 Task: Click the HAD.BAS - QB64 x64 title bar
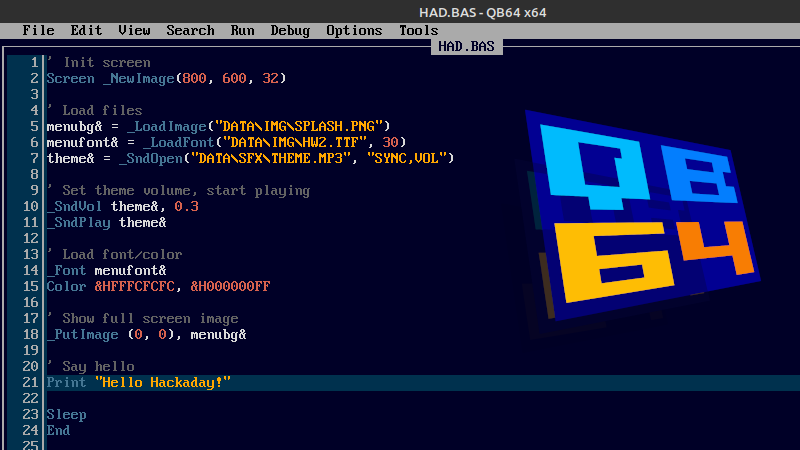click(474, 11)
